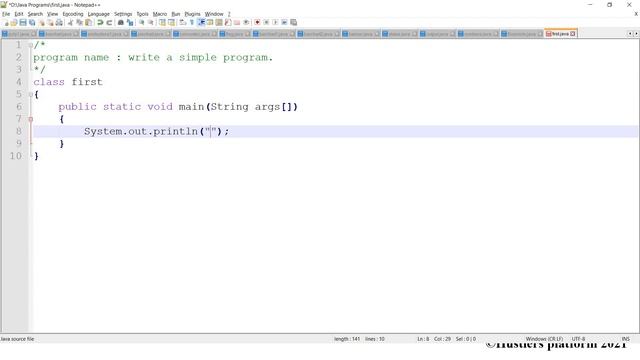
Task: Open the Settings menu
Action: click(123, 14)
